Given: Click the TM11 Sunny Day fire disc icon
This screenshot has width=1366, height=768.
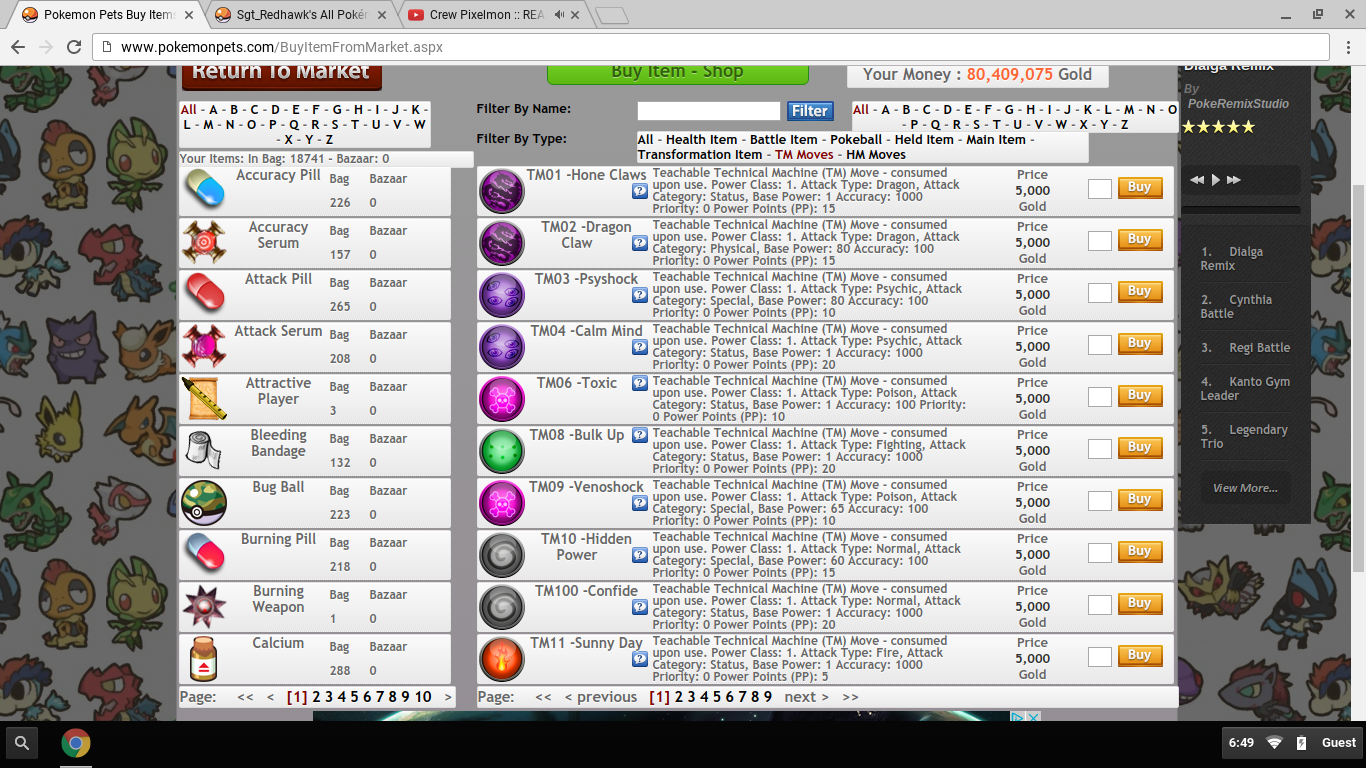Looking at the screenshot, I should click(x=502, y=659).
